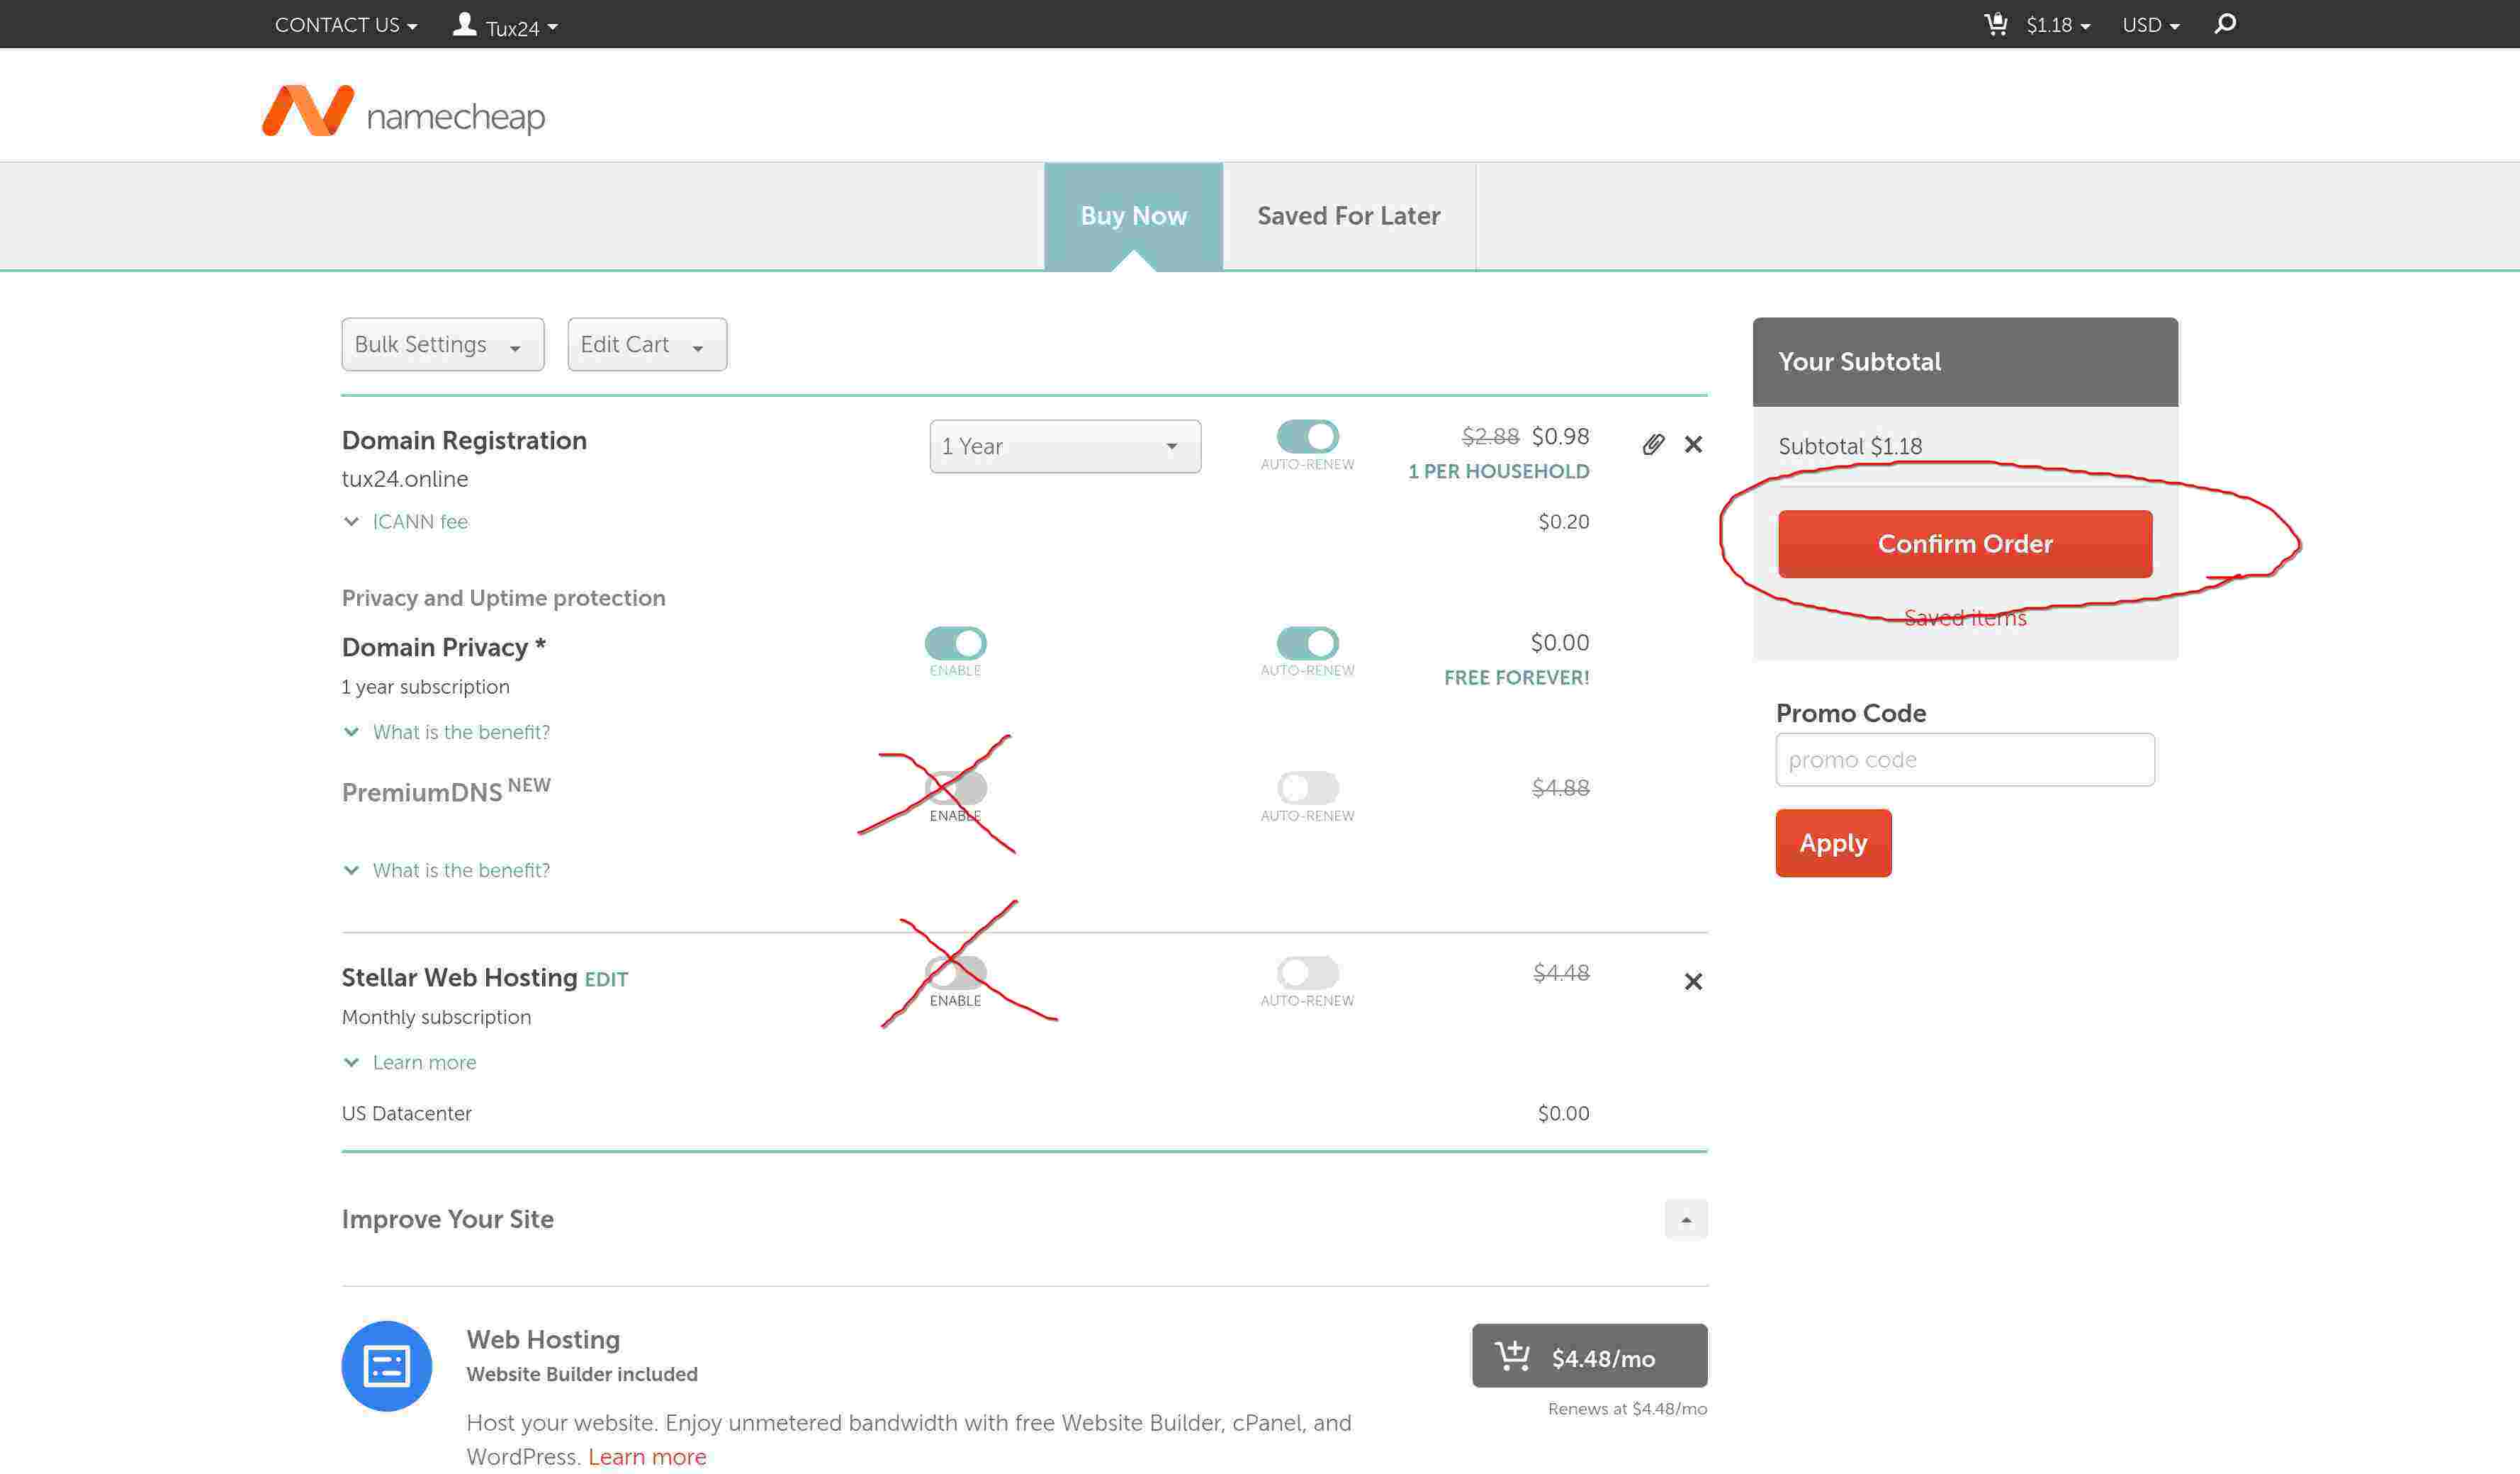The image size is (2520, 1474).
Task: Click the 1 year subscription text
Action: click(x=425, y=687)
